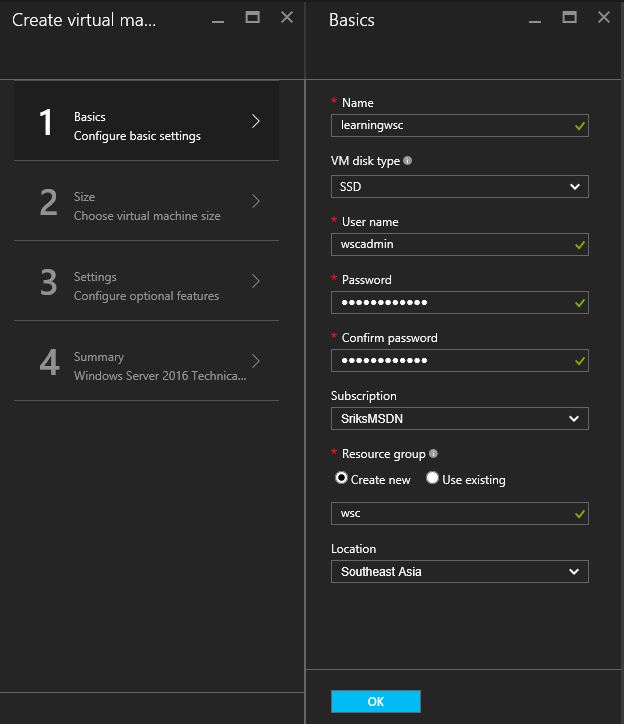Viewport: 624px width, 724px height.
Task: Select the Create new radio button
Action: 341,479
